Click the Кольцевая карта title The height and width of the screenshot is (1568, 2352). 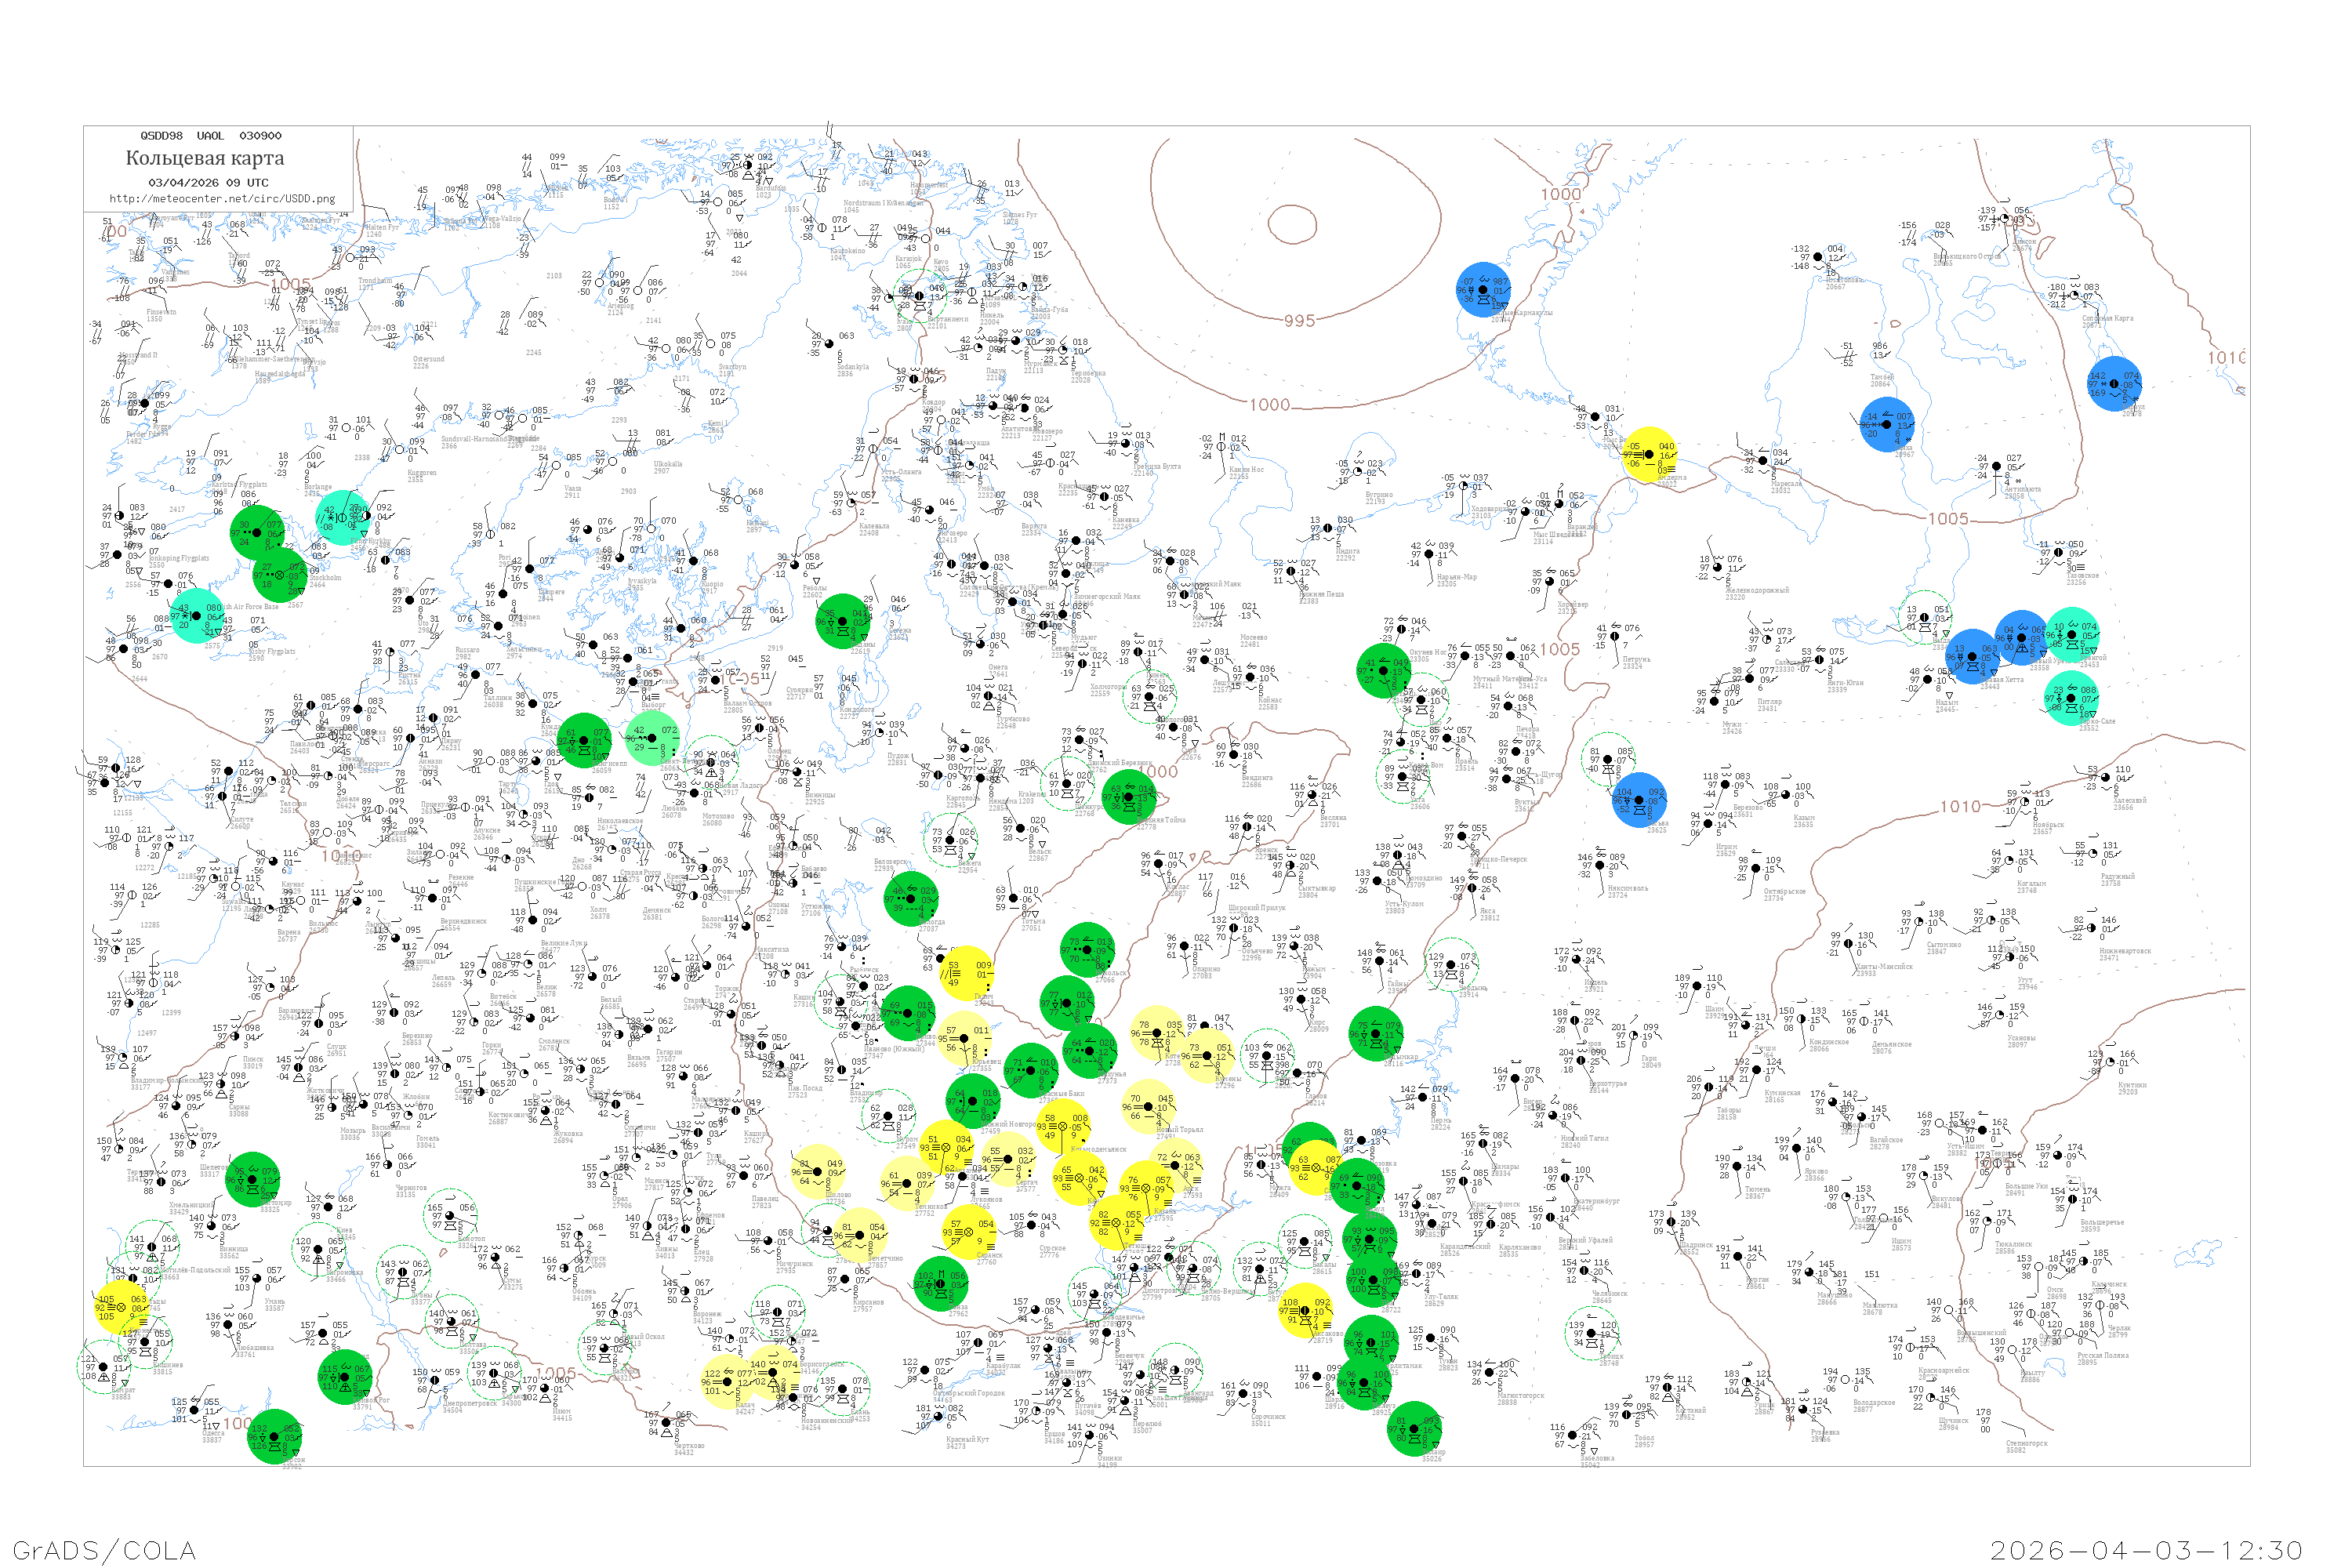[205, 158]
